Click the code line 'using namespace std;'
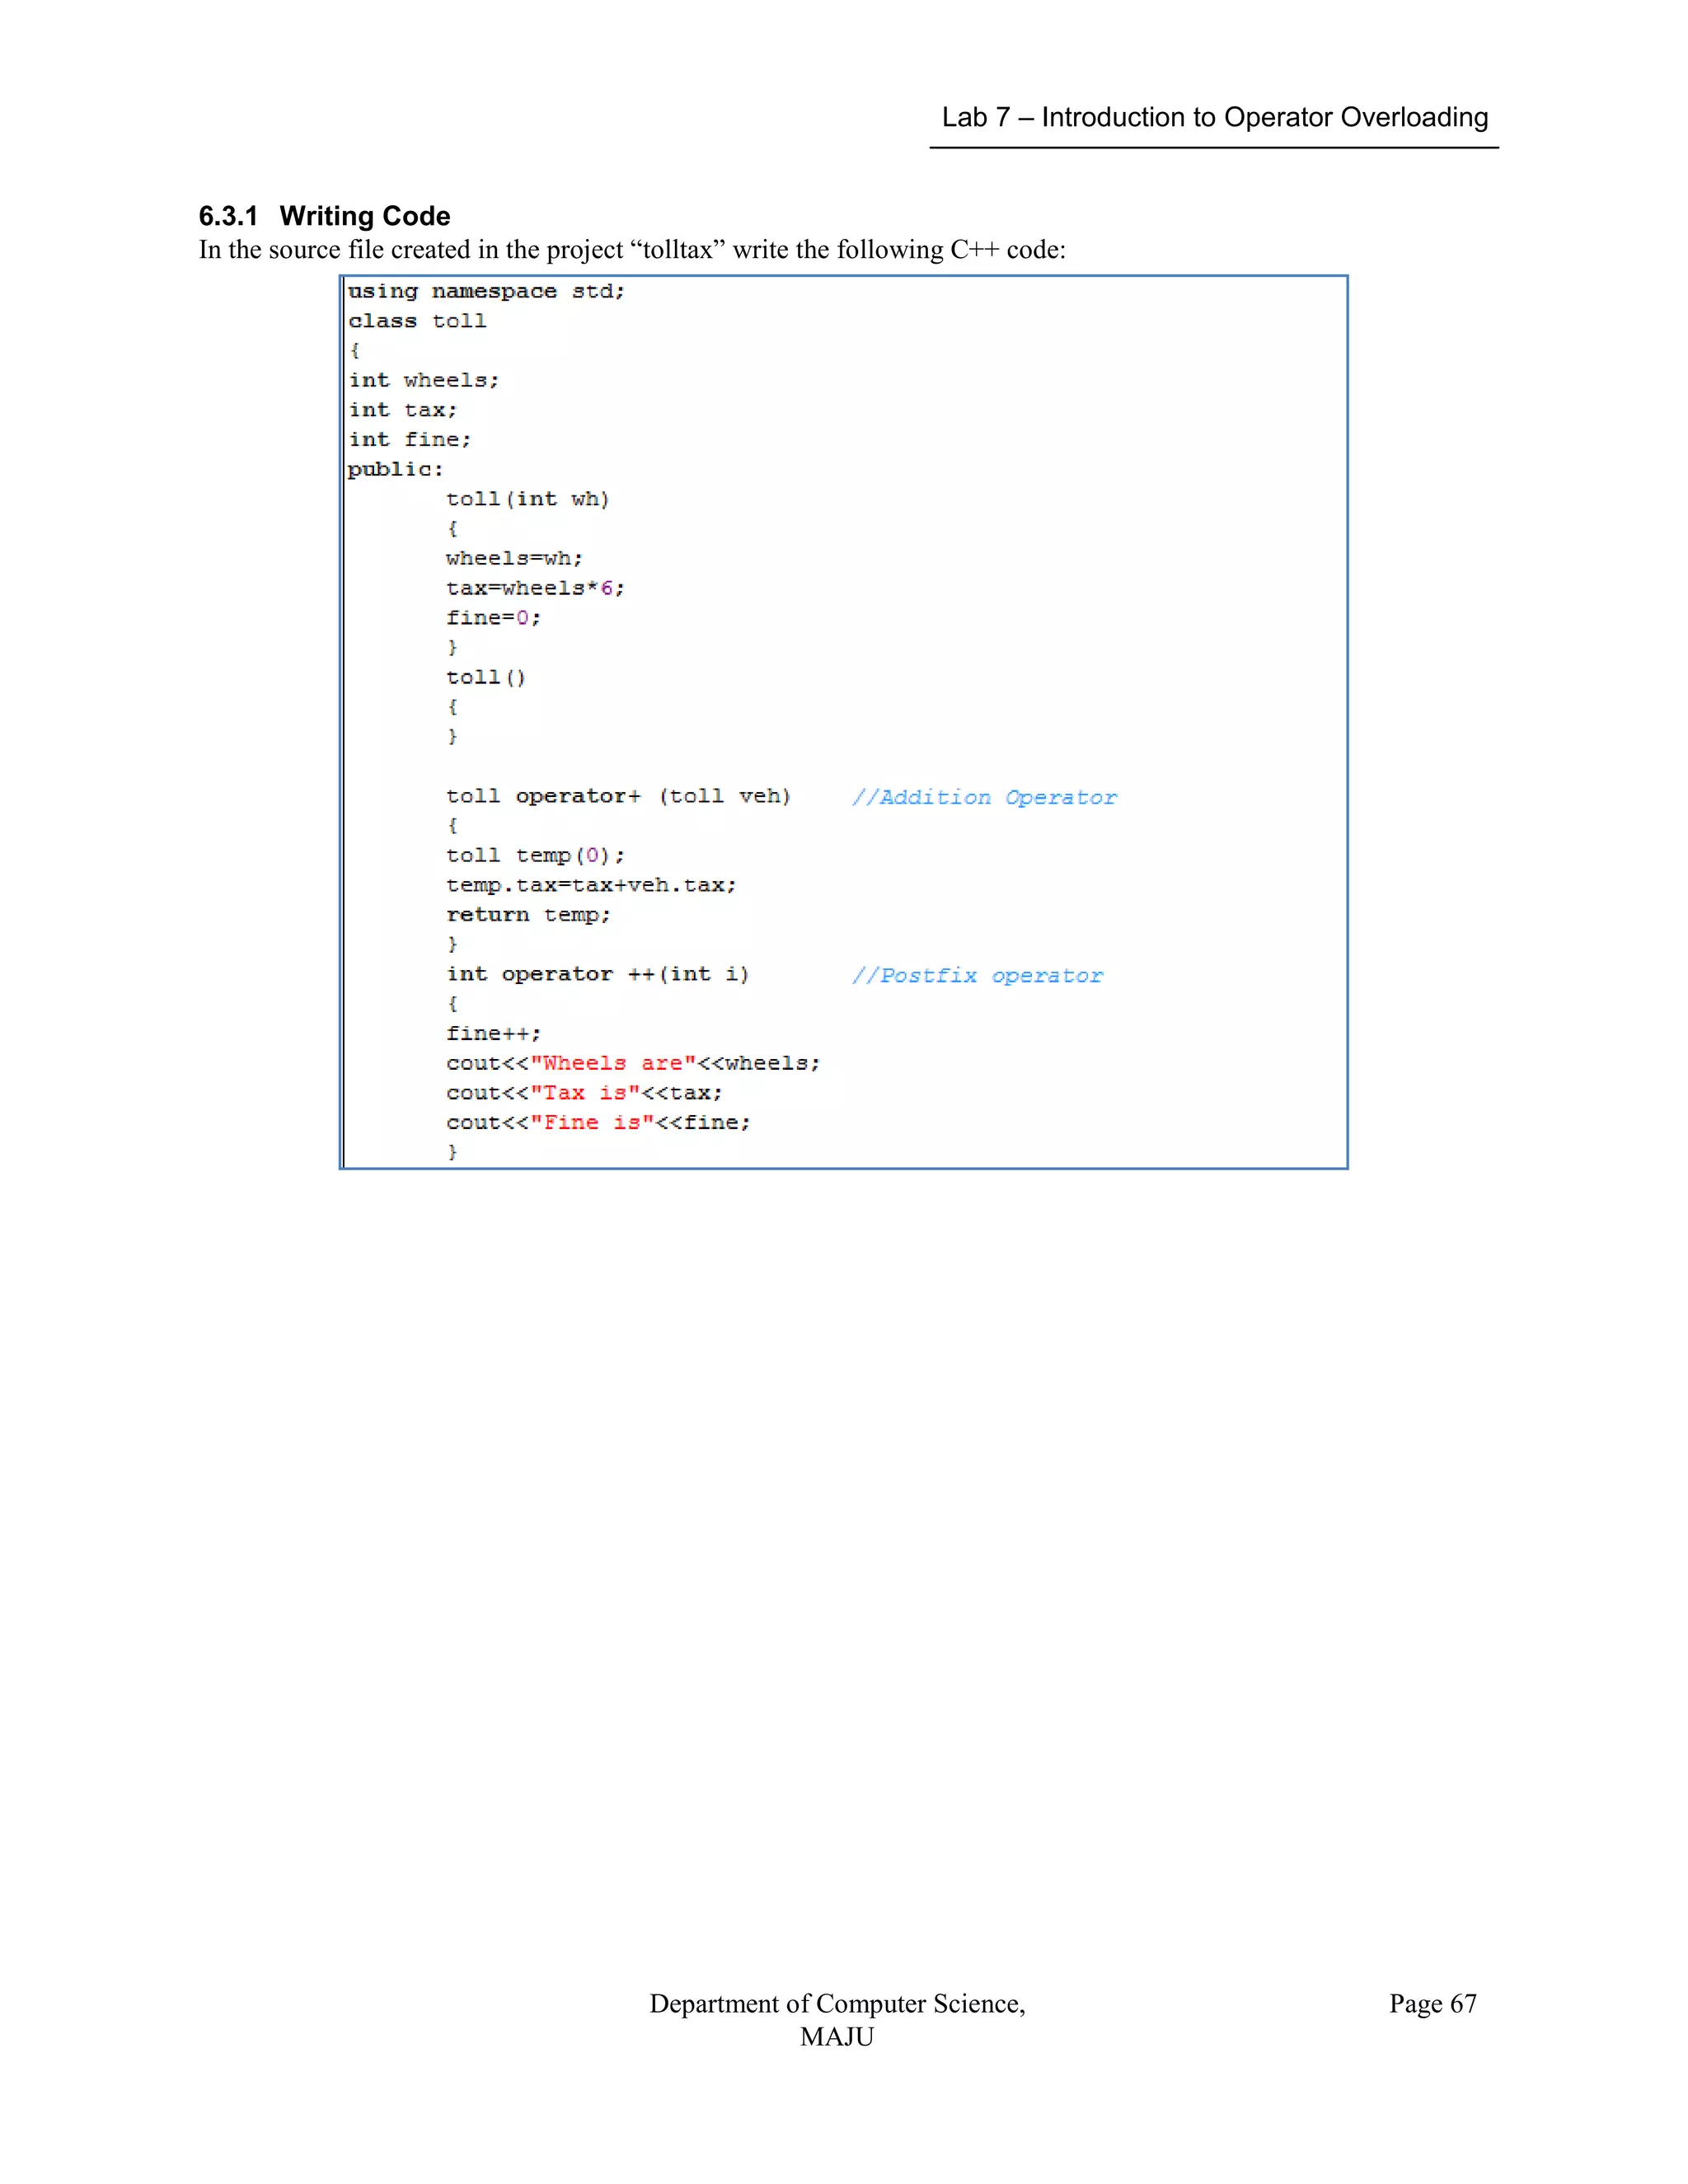 click(486, 292)
